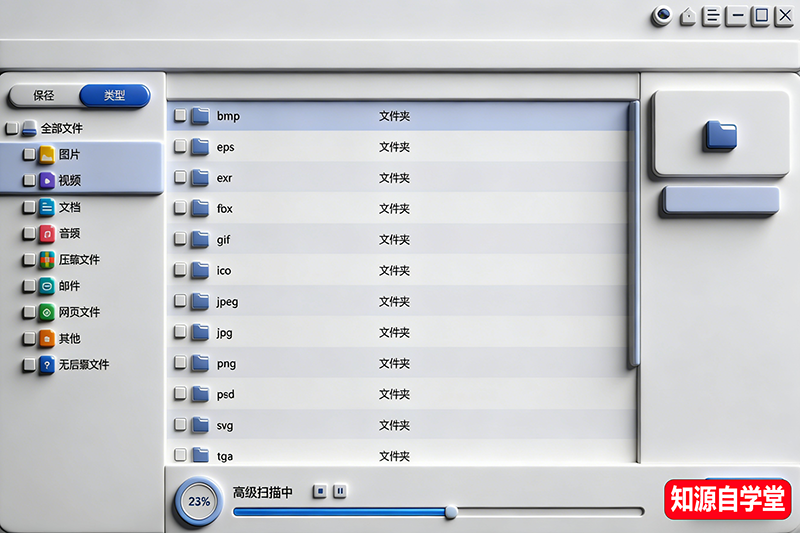Click the home icon in title bar
The image size is (800, 533).
[x=688, y=17]
